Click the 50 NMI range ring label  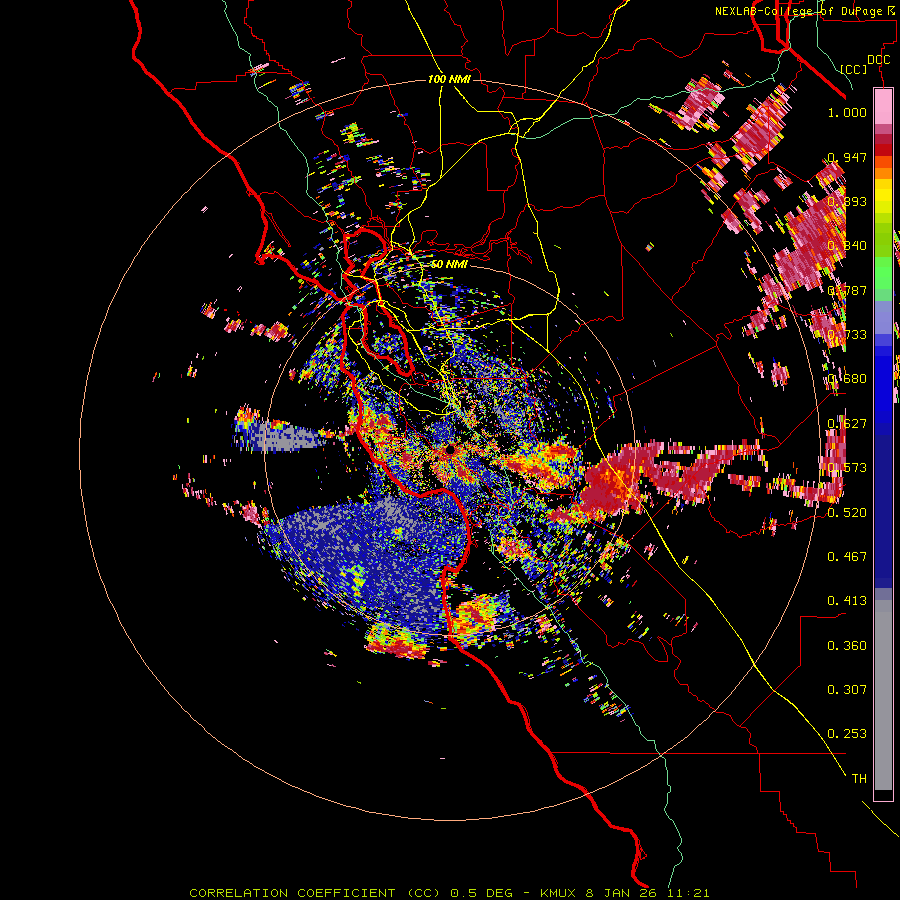449,264
